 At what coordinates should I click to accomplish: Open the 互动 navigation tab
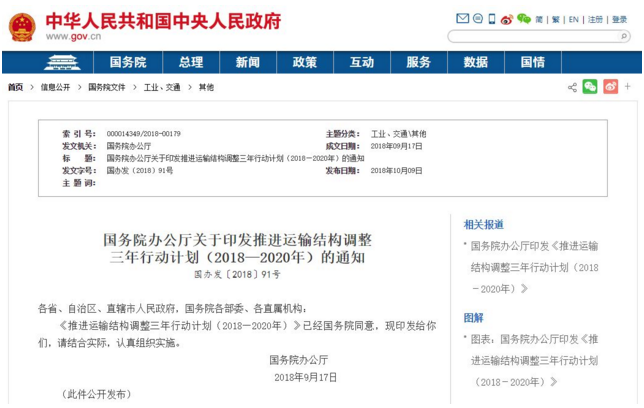[x=362, y=62]
